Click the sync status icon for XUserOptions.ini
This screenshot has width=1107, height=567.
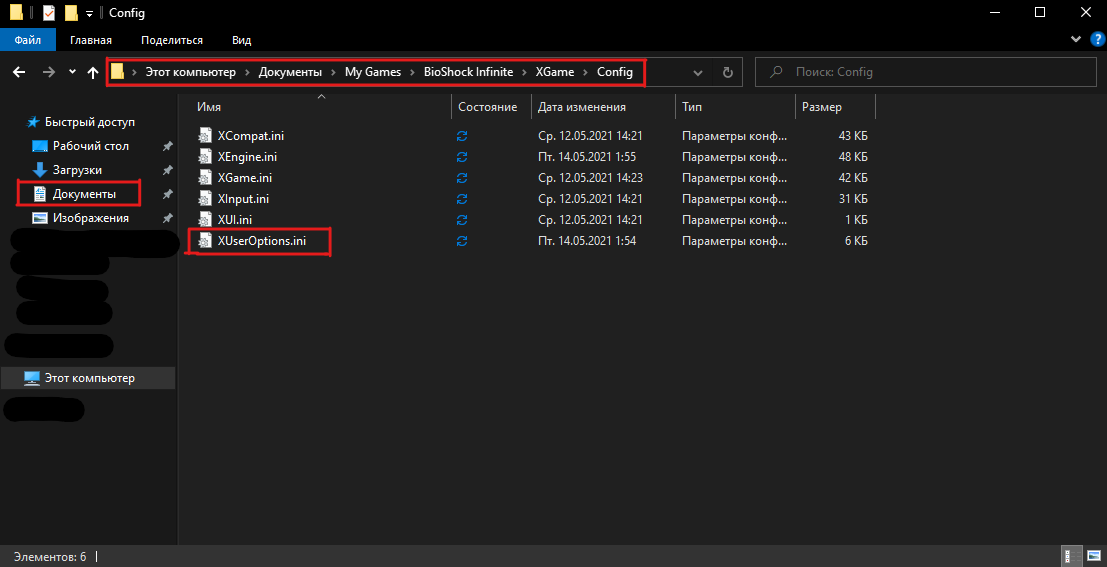pyautogui.click(x=462, y=241)
